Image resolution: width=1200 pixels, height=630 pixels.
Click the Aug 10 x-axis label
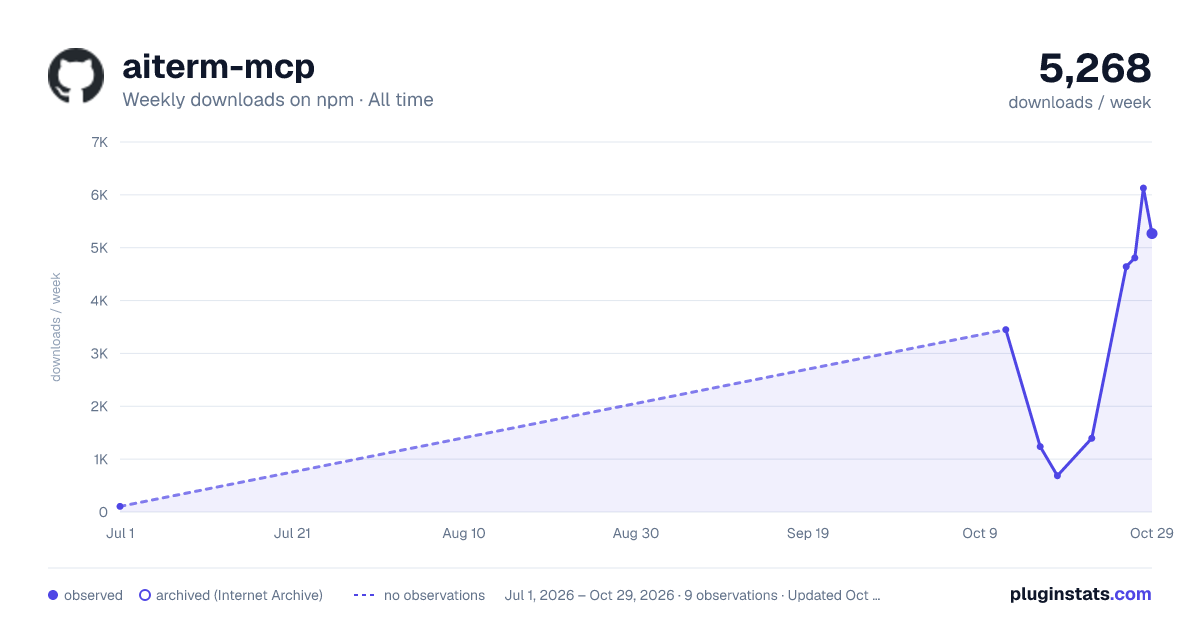click(464, 533)
